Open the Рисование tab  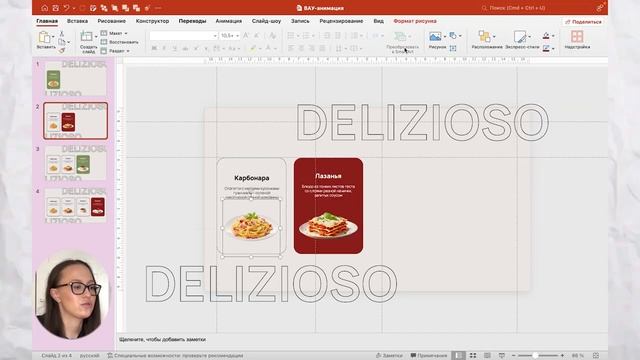(111, 21)
